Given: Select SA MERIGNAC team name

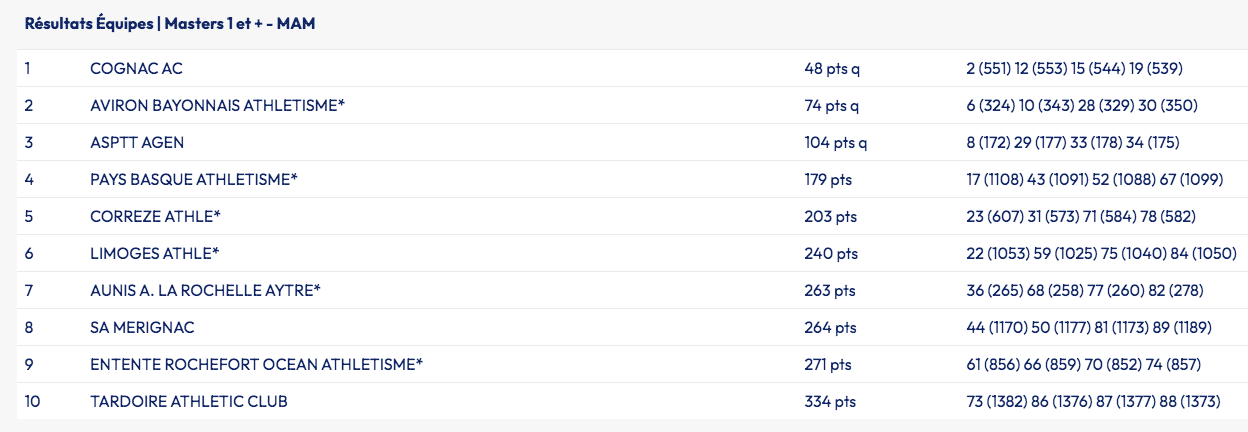Looking at the screenshot, I should pyautogui.click(x=142, y=328).
